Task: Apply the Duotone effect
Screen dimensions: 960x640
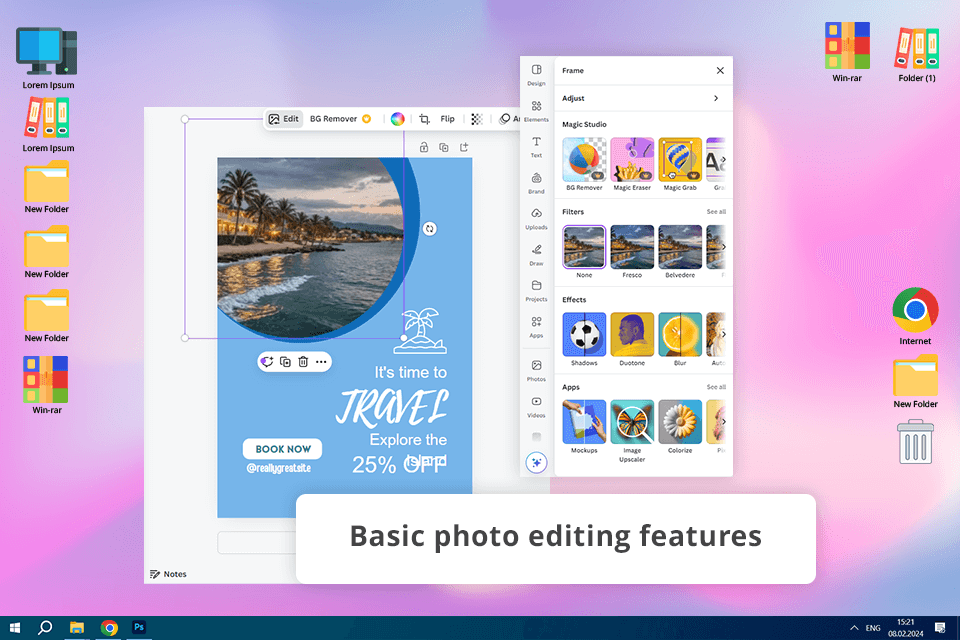Action: [x=632, y=339]
